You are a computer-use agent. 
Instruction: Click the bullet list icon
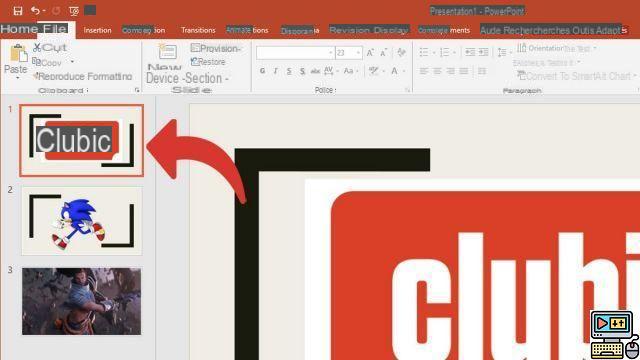pyautogui.click(x=424, y=52)
